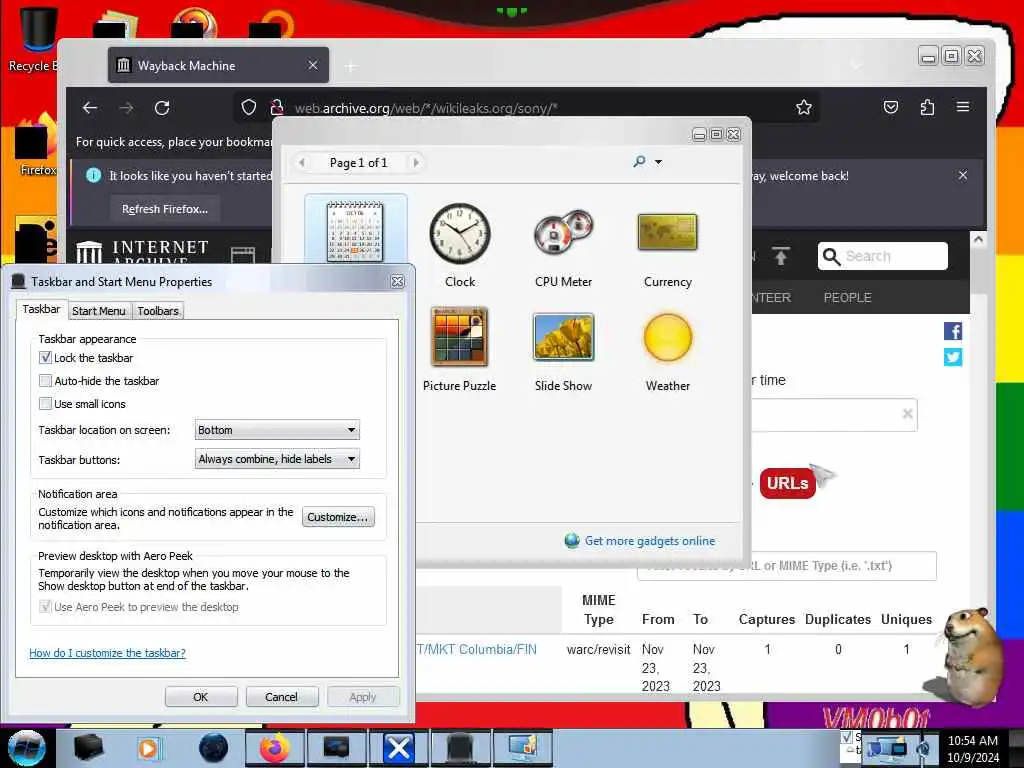The height and width of the screenshot is (768, 1024).
Task: Enable Use small icons
Action: tap(45, 404)
